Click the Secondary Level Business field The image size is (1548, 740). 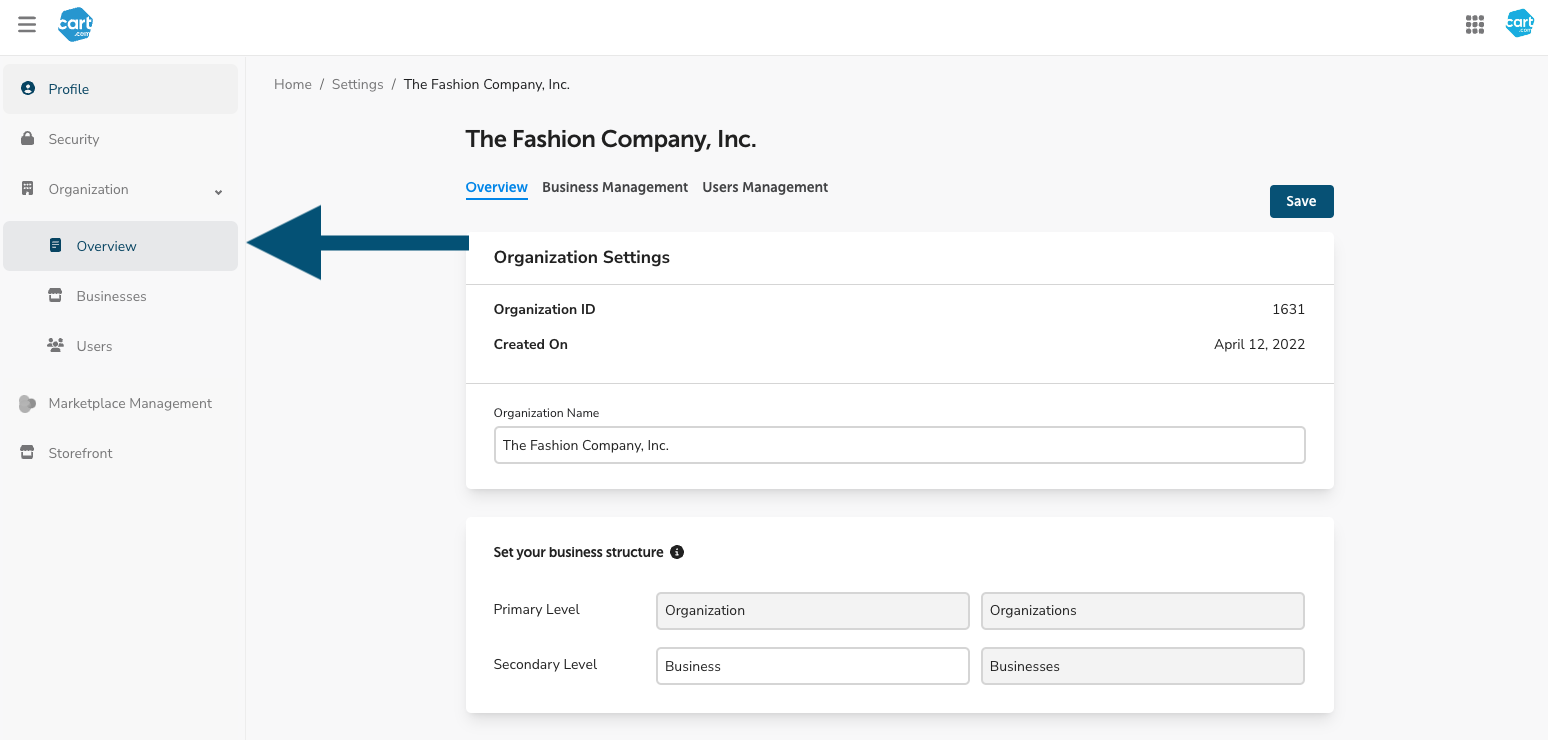[812, 666]
